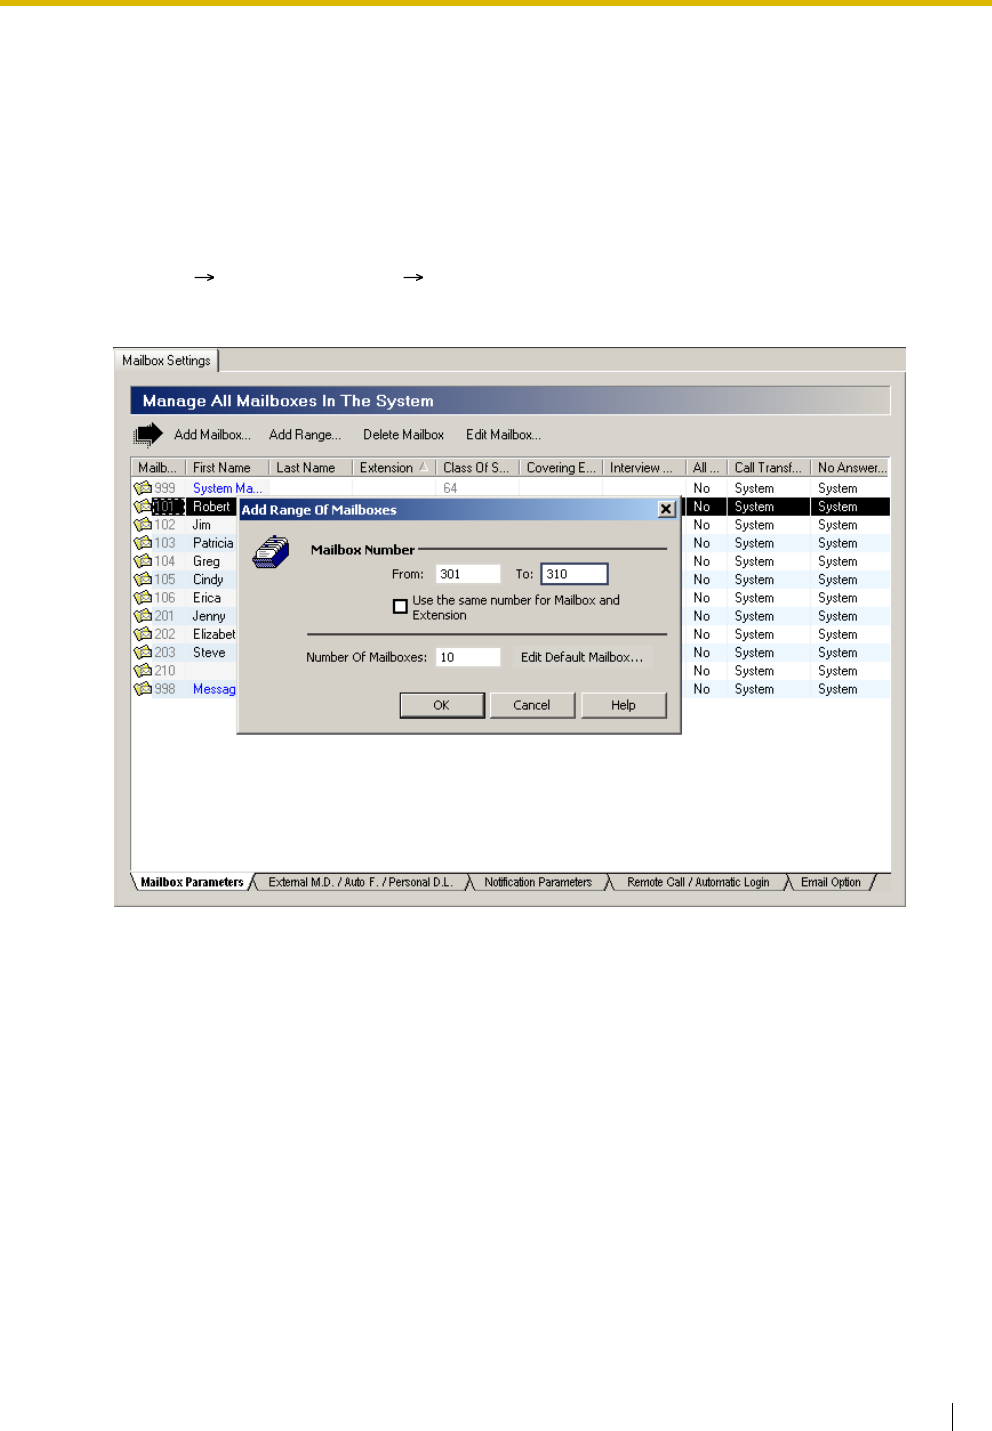Cancel the Add Range dialog
This screenshot has width=992, height=1431.
click(532, 705)
